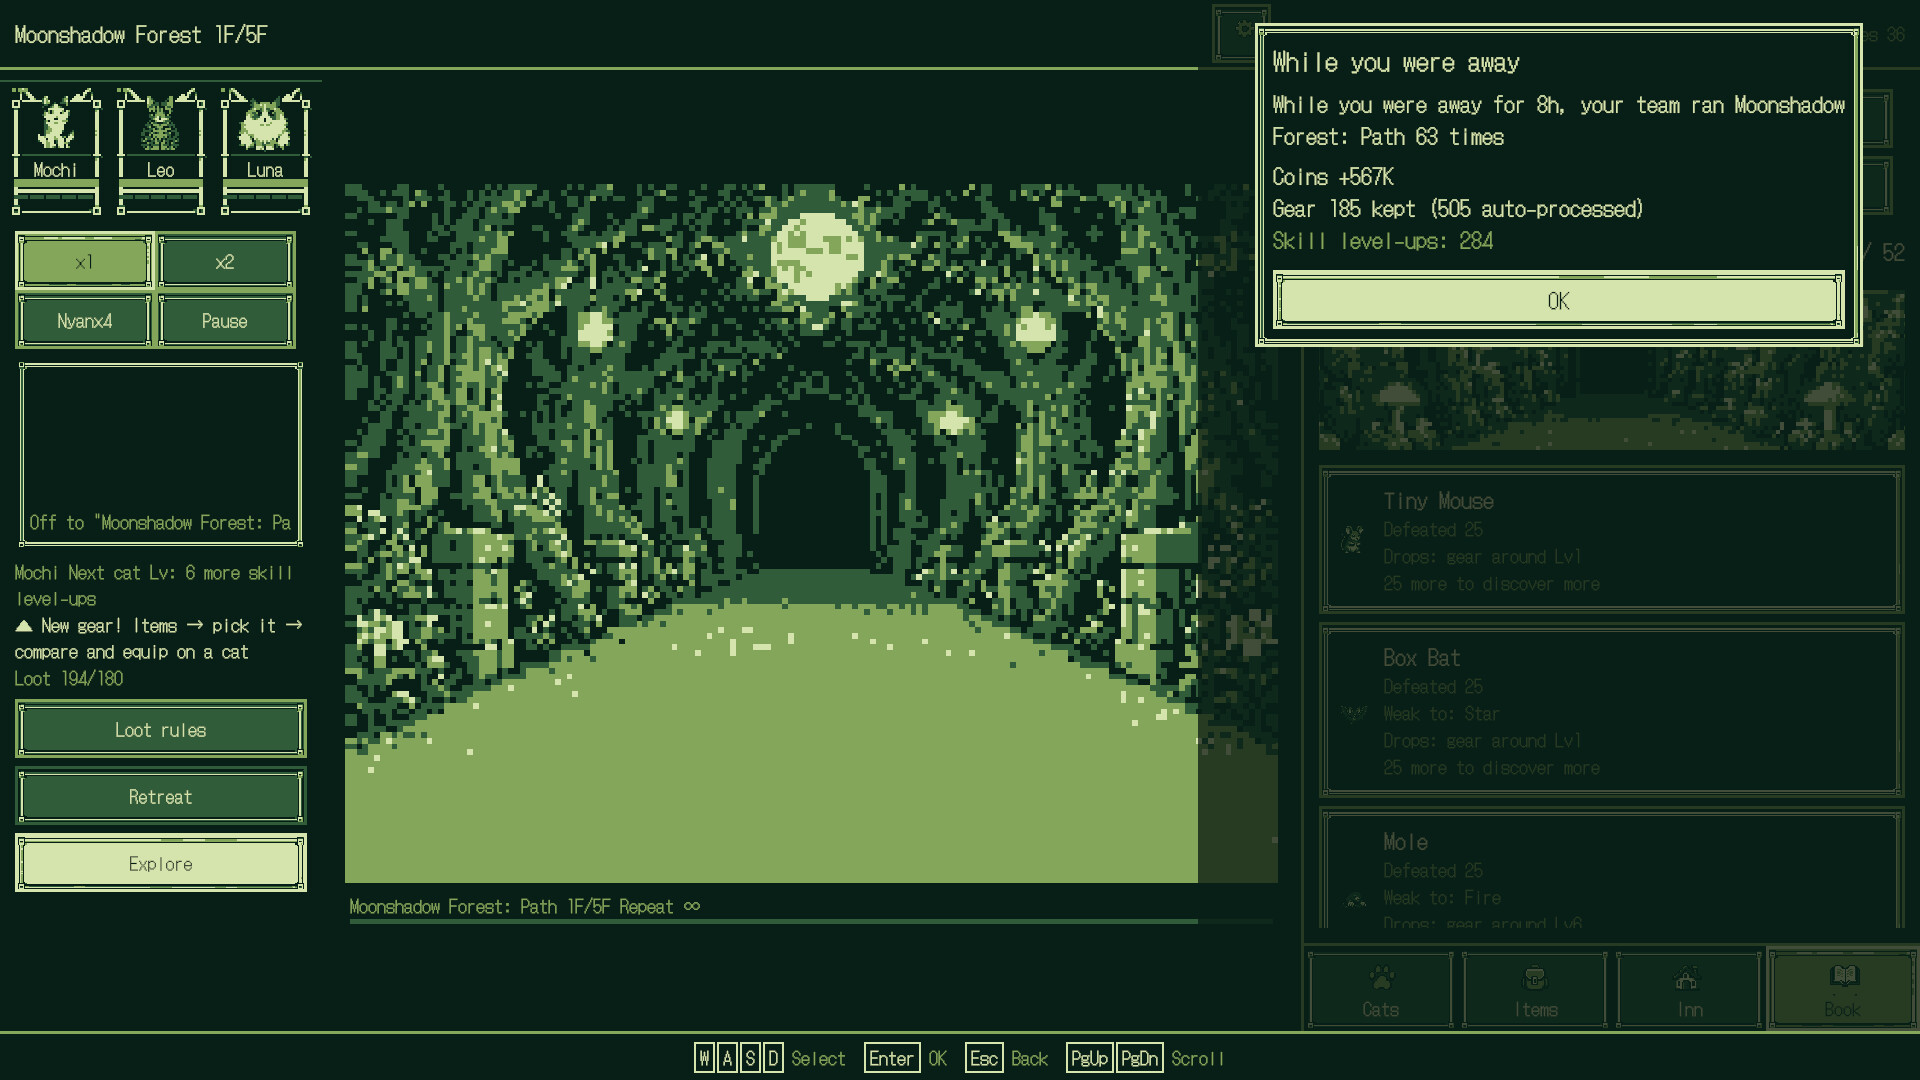Open the Cats tab with paw icon
Image resolution: width=1920 pixels, height=1080 pixels.
pyautogui.click(x=1380, y=990)
